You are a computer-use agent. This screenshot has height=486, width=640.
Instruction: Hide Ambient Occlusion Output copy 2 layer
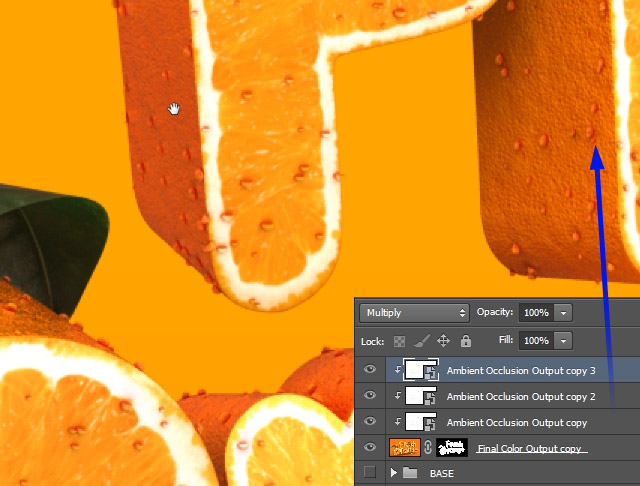point(370,395)
